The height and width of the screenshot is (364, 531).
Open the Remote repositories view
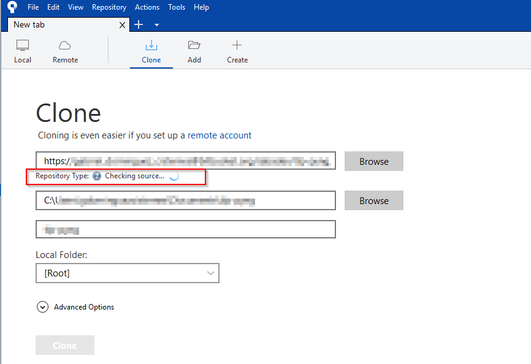[x=65, y=51]
